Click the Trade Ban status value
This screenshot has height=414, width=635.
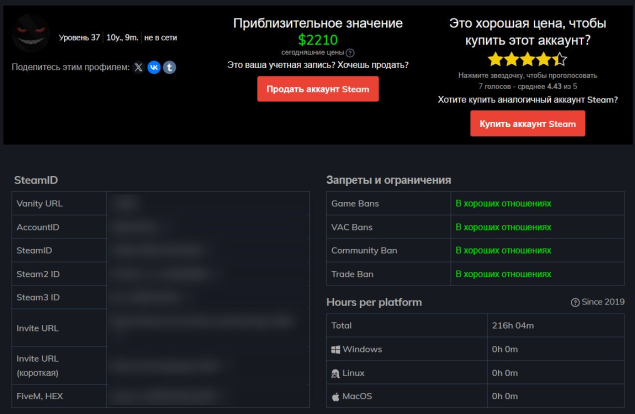pyautogui.click(x=503, y=274)
